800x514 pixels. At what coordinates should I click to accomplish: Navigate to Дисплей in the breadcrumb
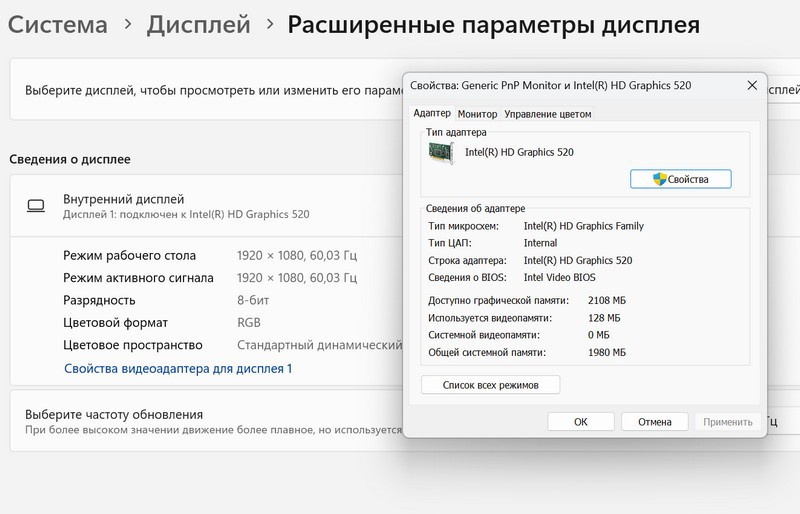coord(198,25)
